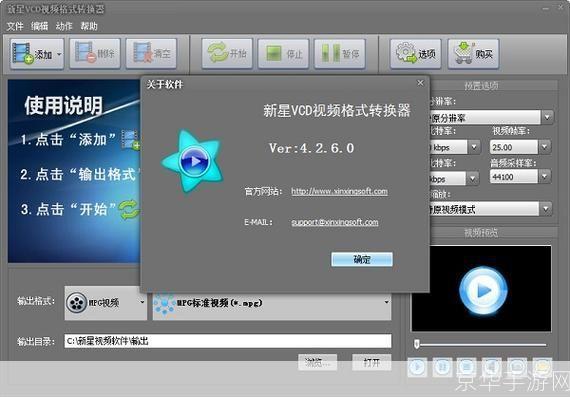Click the speaker volume icon below the preview
The width and height of the screenshot is (570, 397).
pyautogui.click(x=491, y=367)
